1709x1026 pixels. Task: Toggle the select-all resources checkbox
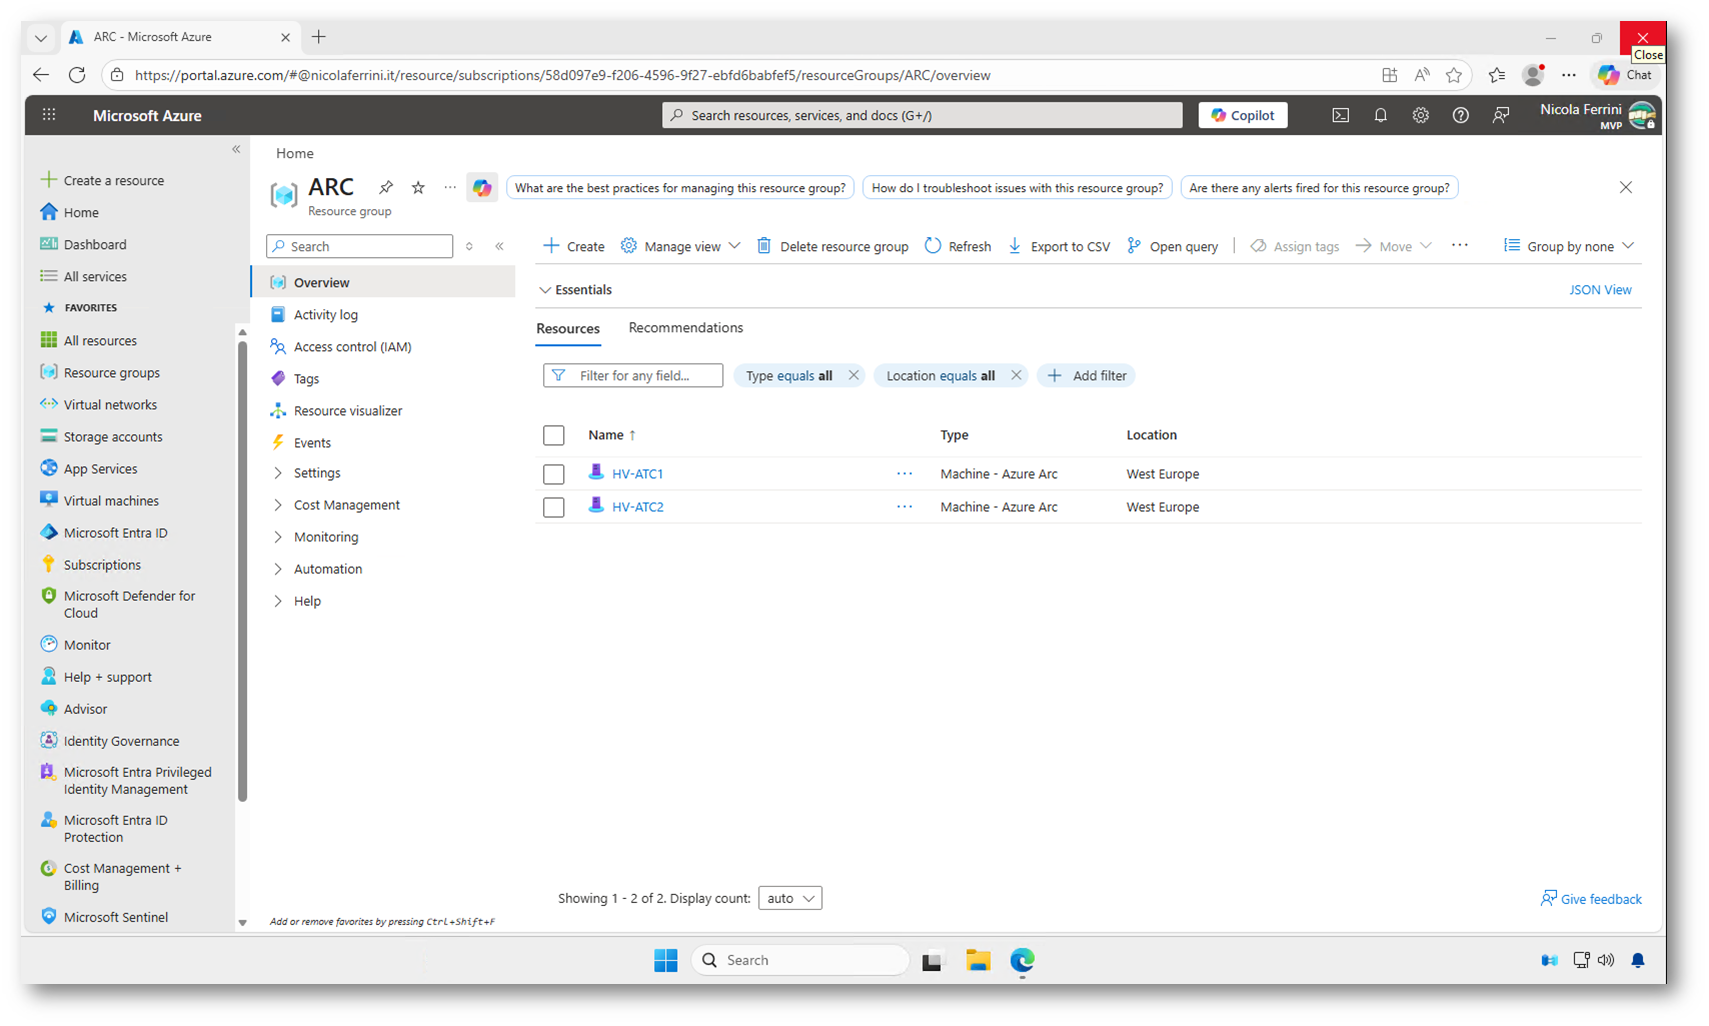(553, 435)
